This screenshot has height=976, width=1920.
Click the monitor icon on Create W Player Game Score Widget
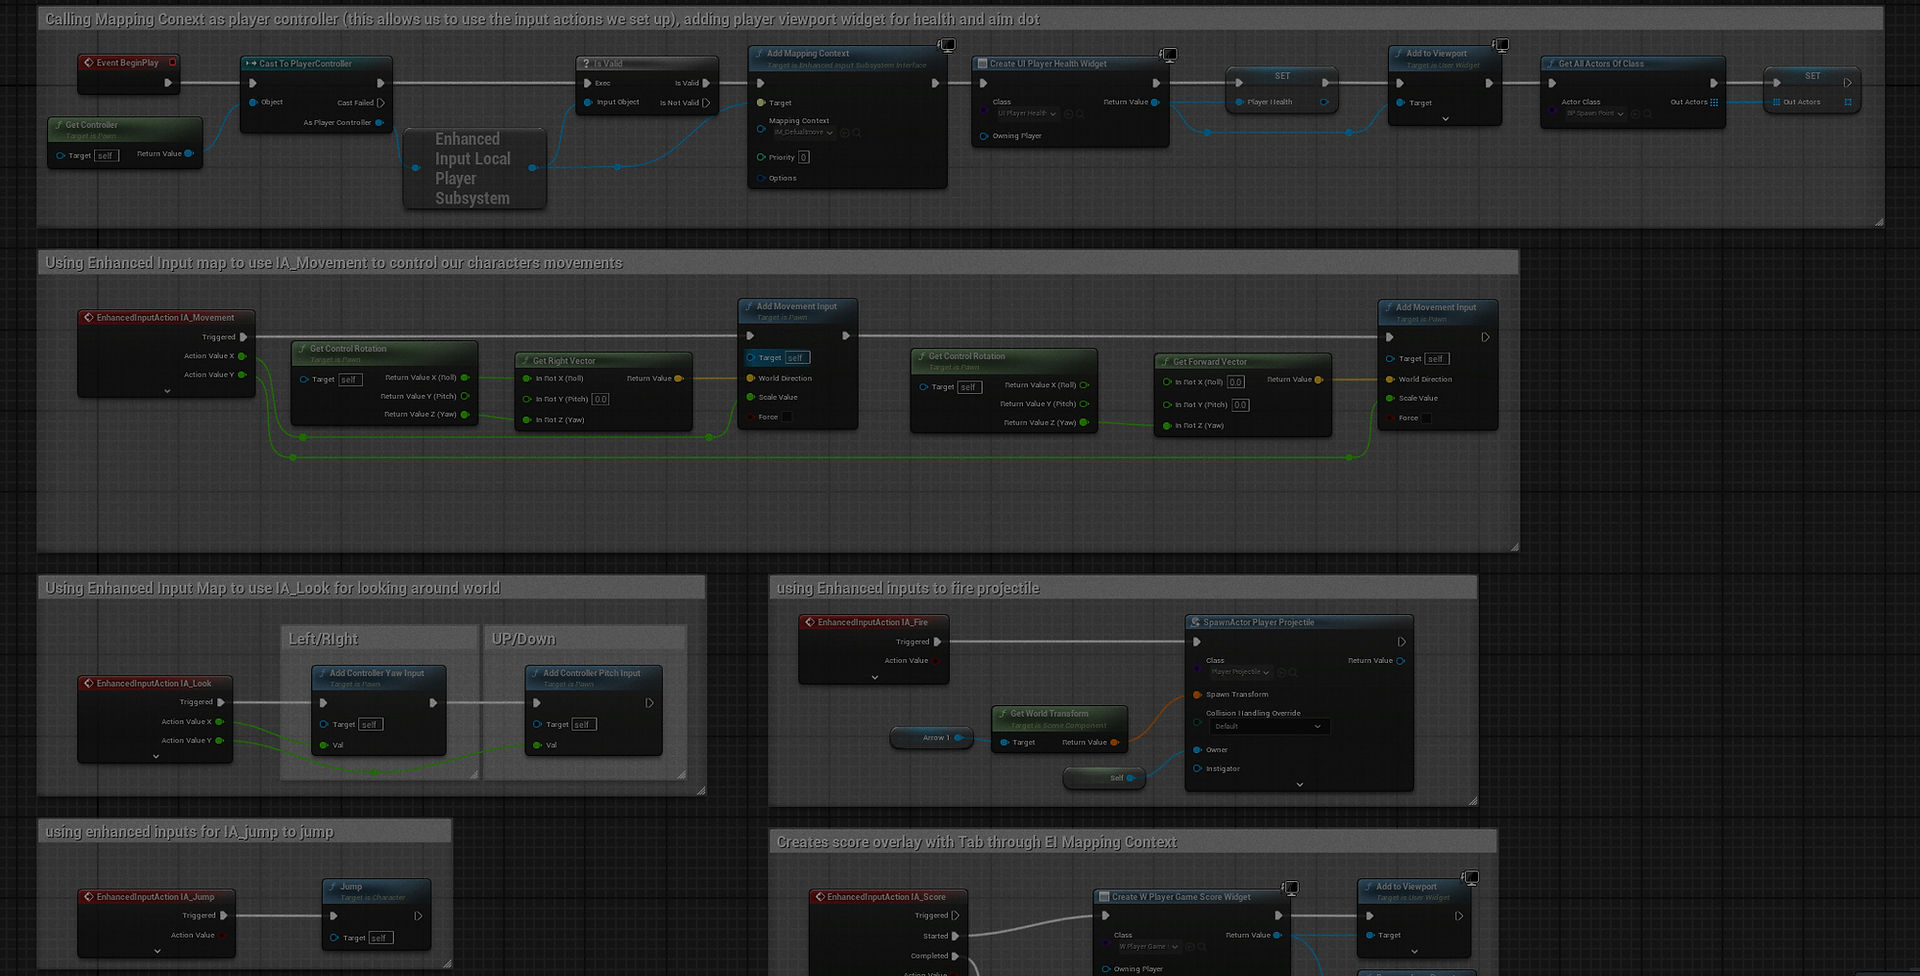[x=1291, y=888]
